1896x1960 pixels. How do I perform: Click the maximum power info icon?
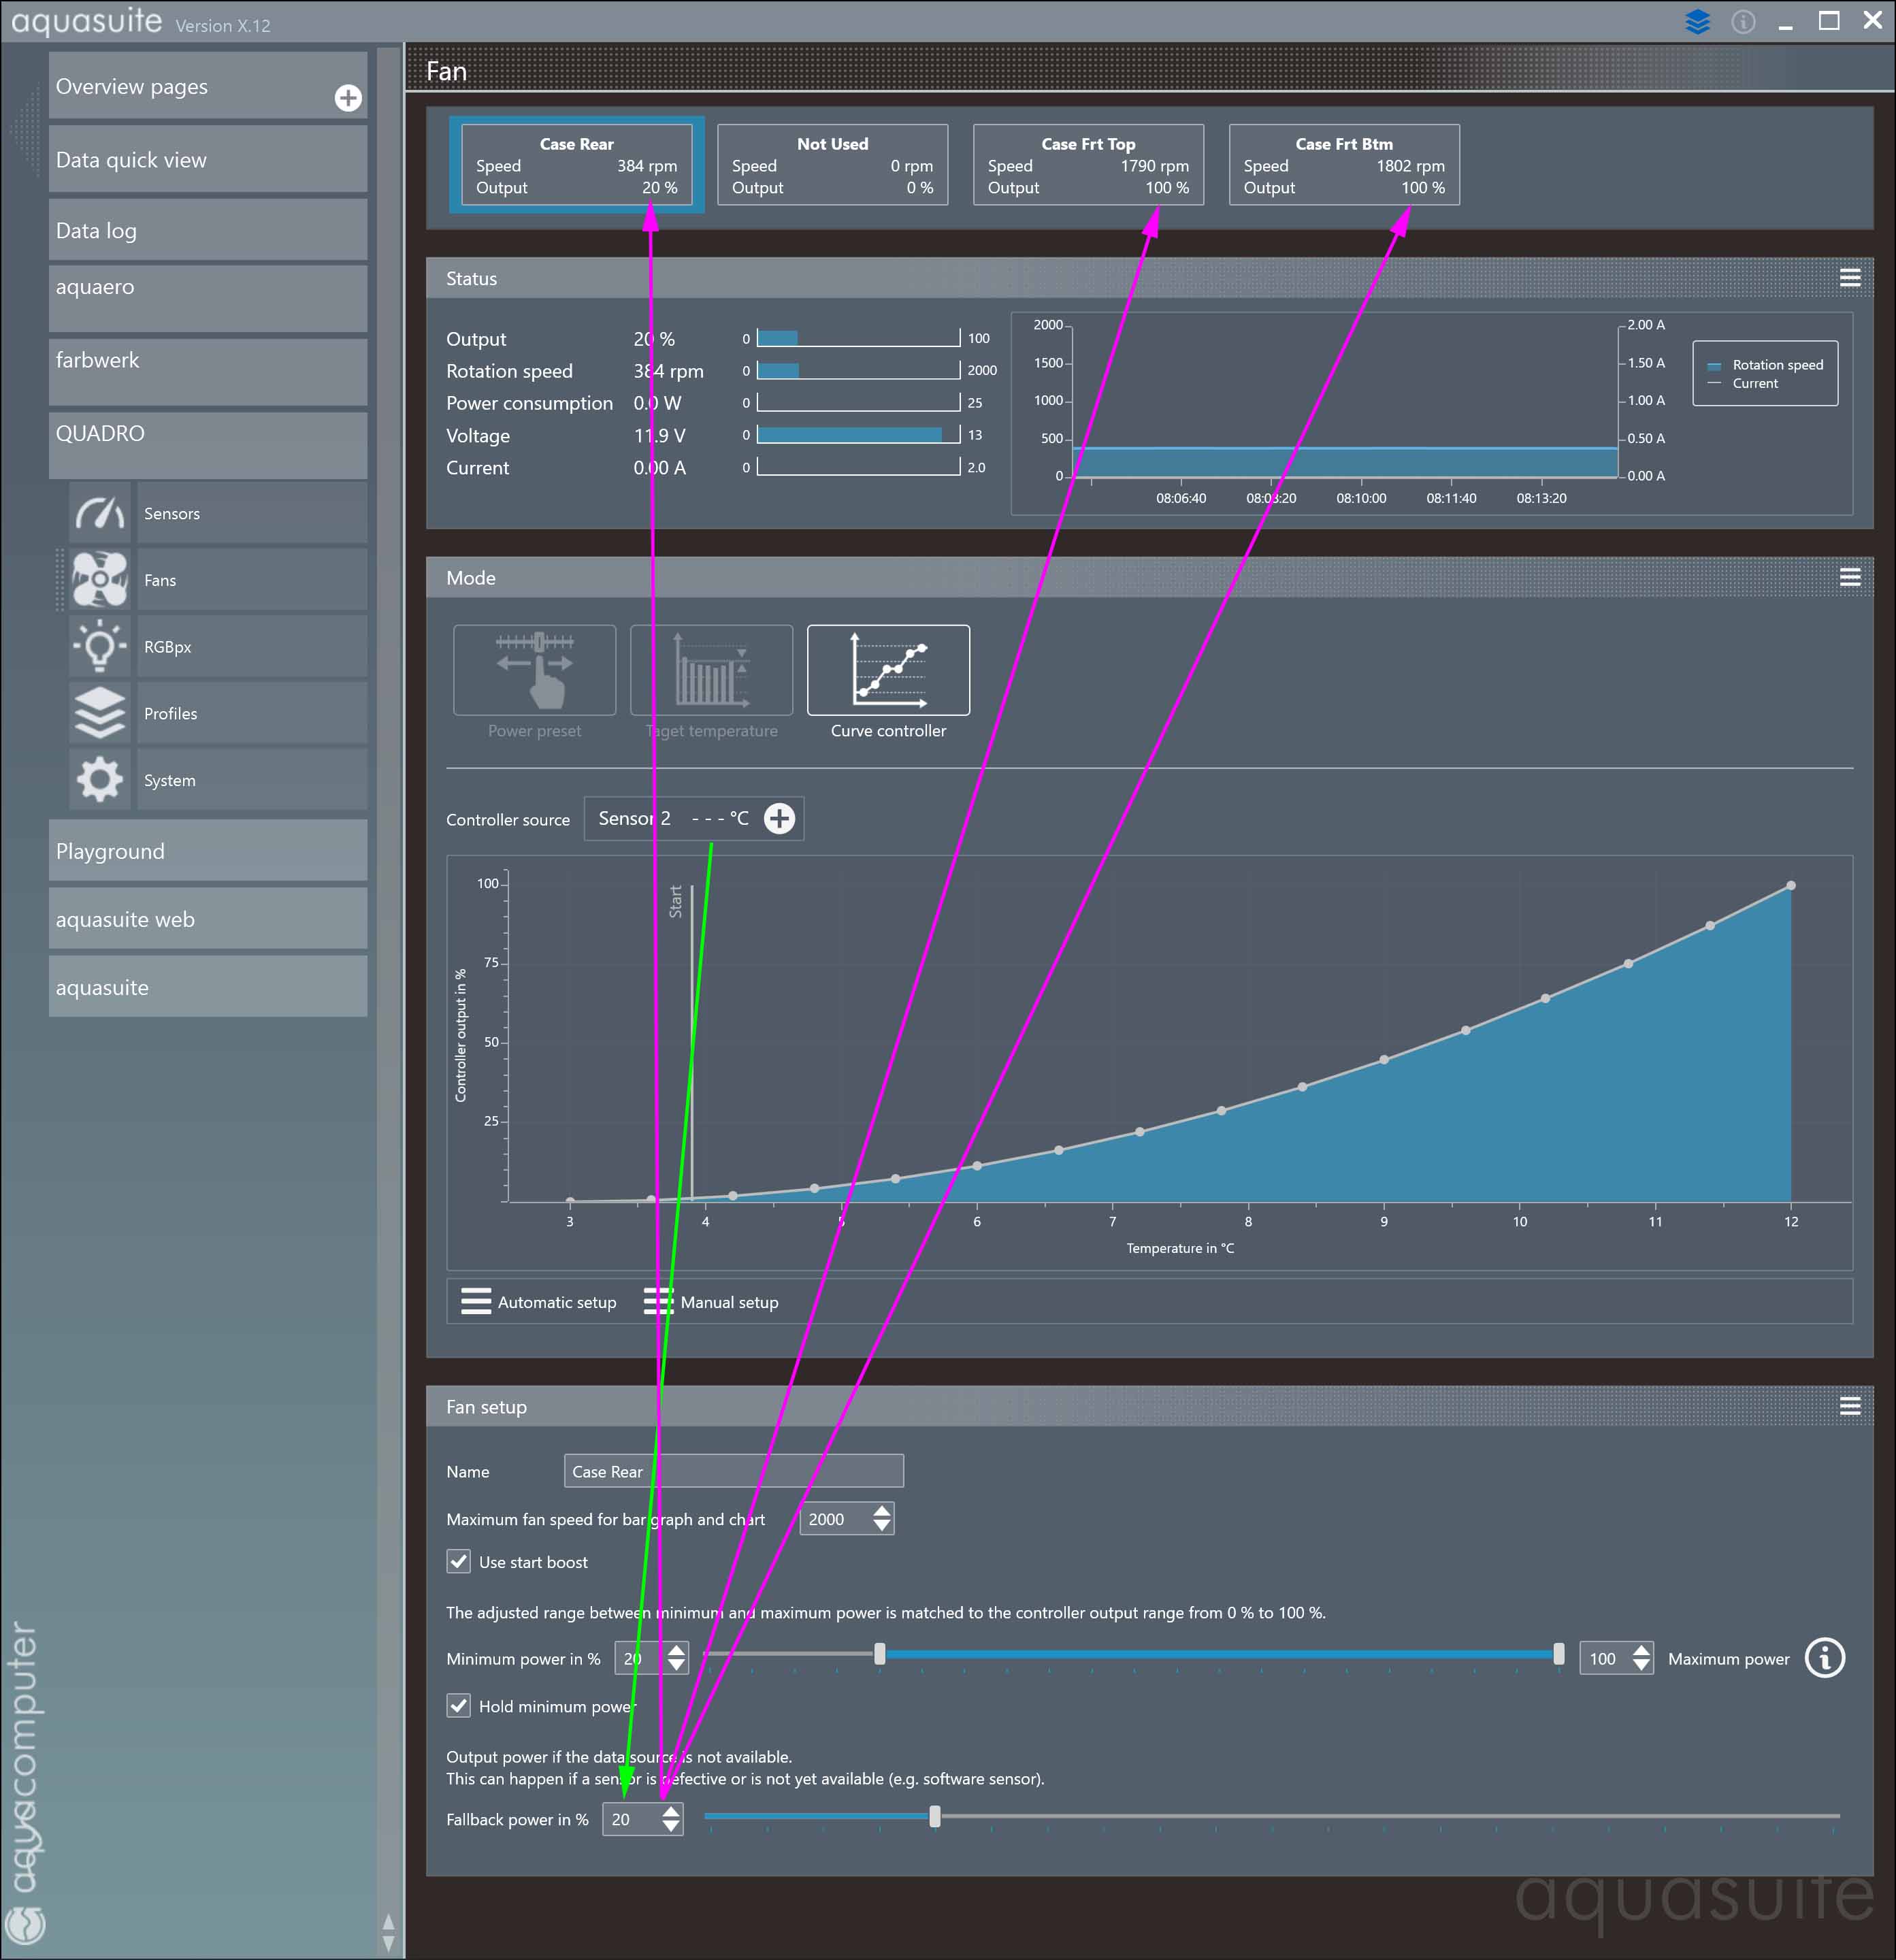pyautogui.click(x=1824, y=1658)
